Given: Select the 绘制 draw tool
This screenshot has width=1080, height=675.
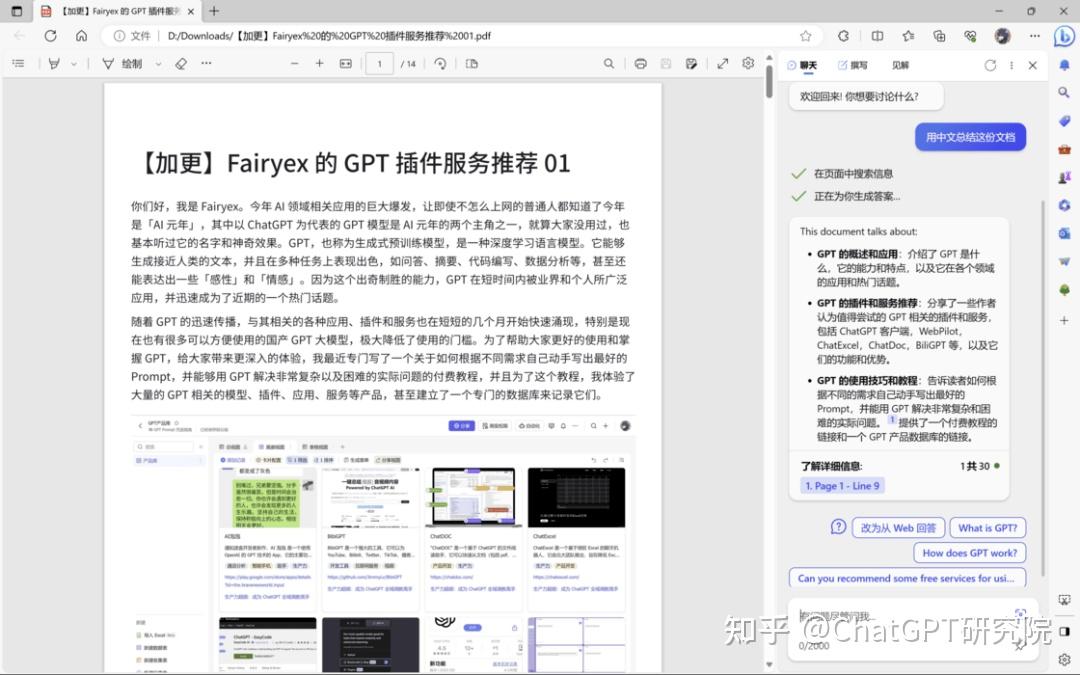Looking at the screenshot, I should point(122,63).
